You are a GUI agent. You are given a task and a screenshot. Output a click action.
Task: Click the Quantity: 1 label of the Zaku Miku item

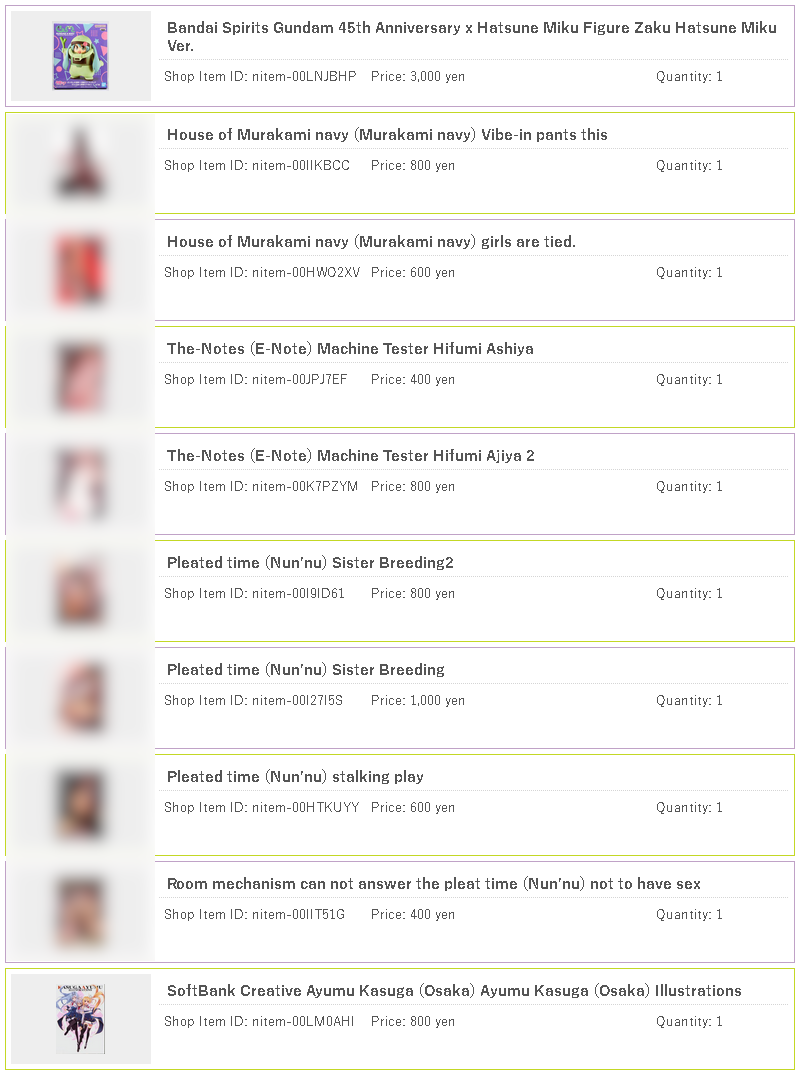tap(689, 77)
